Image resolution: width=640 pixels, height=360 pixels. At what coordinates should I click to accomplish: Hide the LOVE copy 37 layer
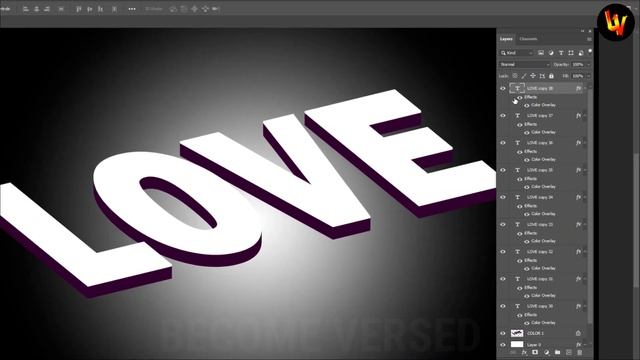503,116
